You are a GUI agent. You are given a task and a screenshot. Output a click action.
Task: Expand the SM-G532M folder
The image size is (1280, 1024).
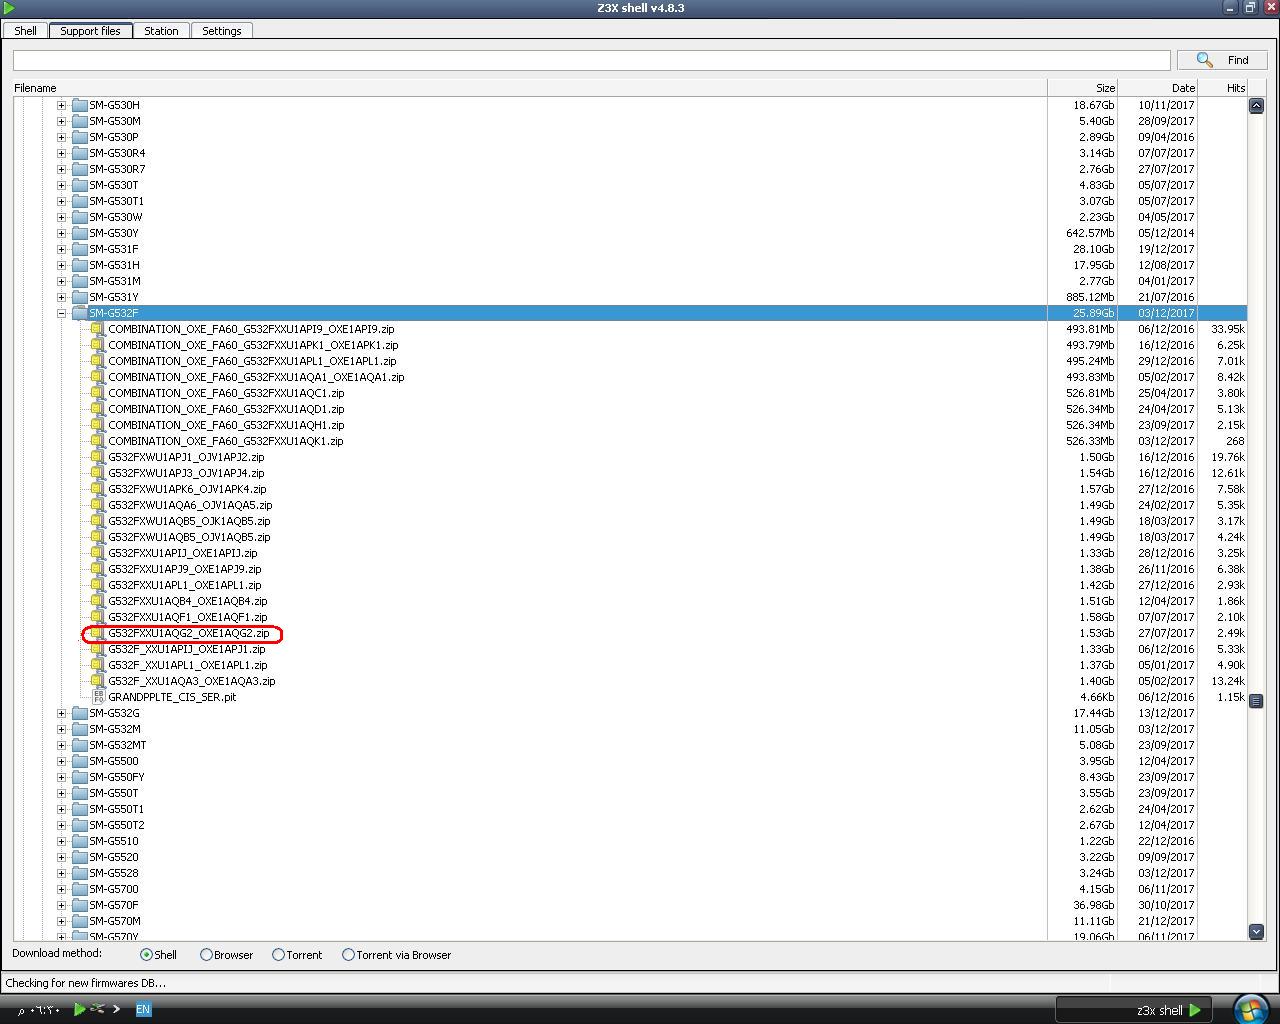pos(62,729)
